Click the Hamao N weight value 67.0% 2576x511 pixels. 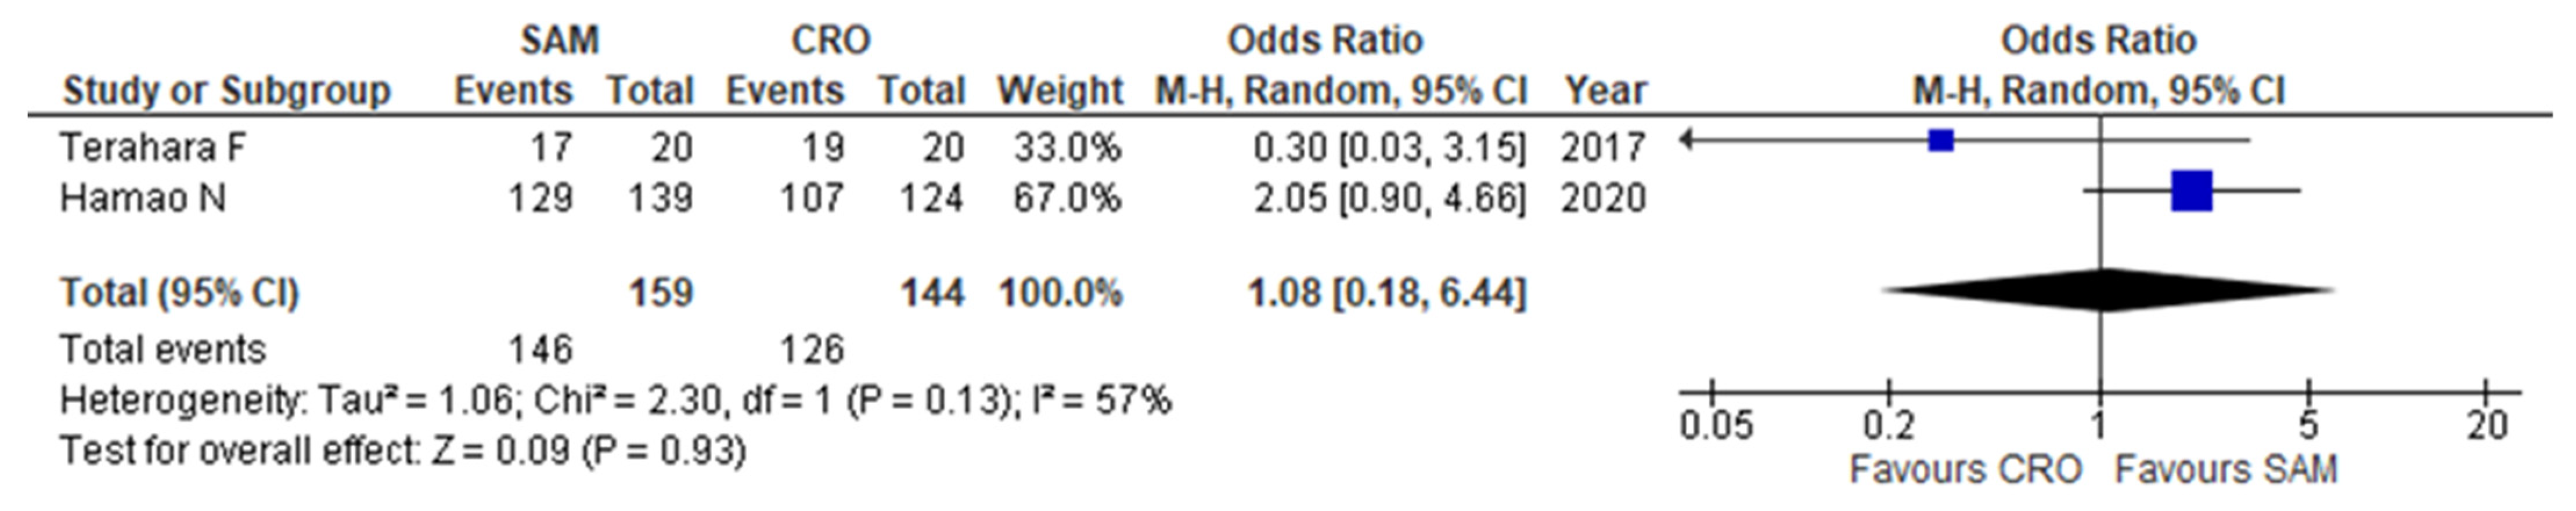(1066, 198)
